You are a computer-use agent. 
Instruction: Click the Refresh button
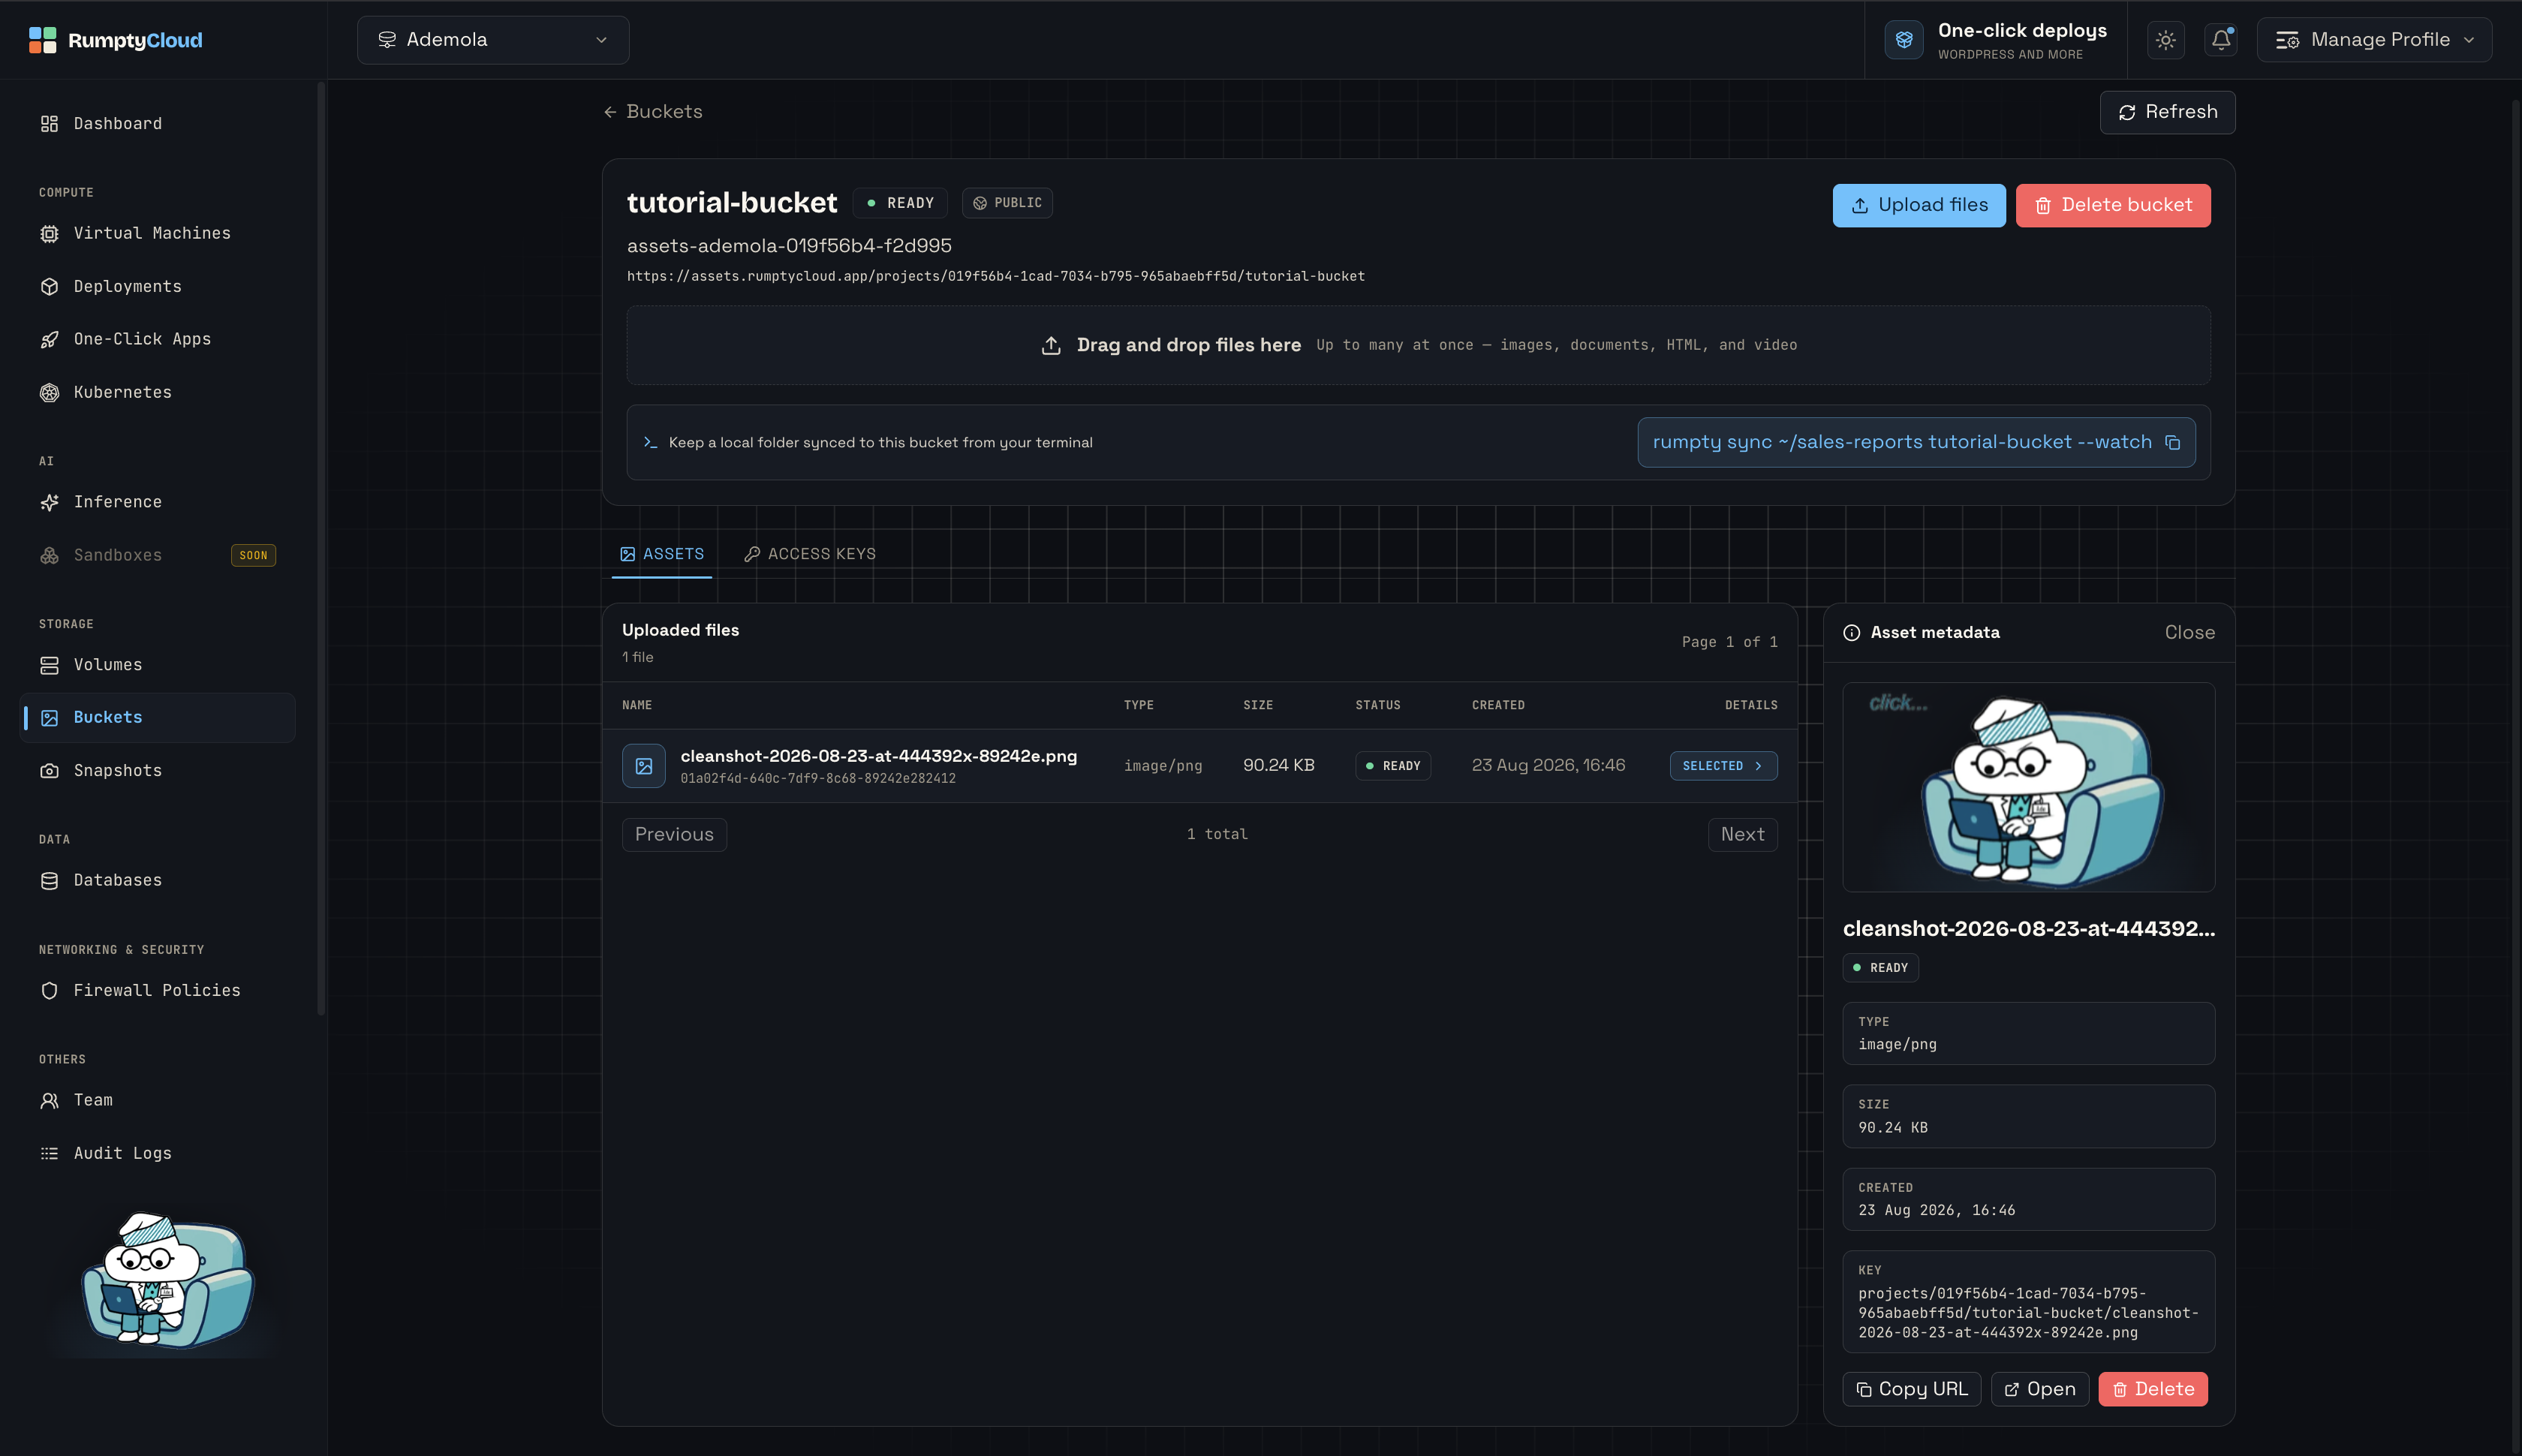(2167, 112)
